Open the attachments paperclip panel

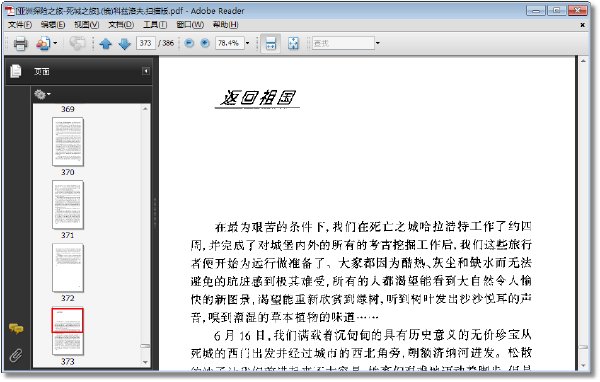[16, 355]
